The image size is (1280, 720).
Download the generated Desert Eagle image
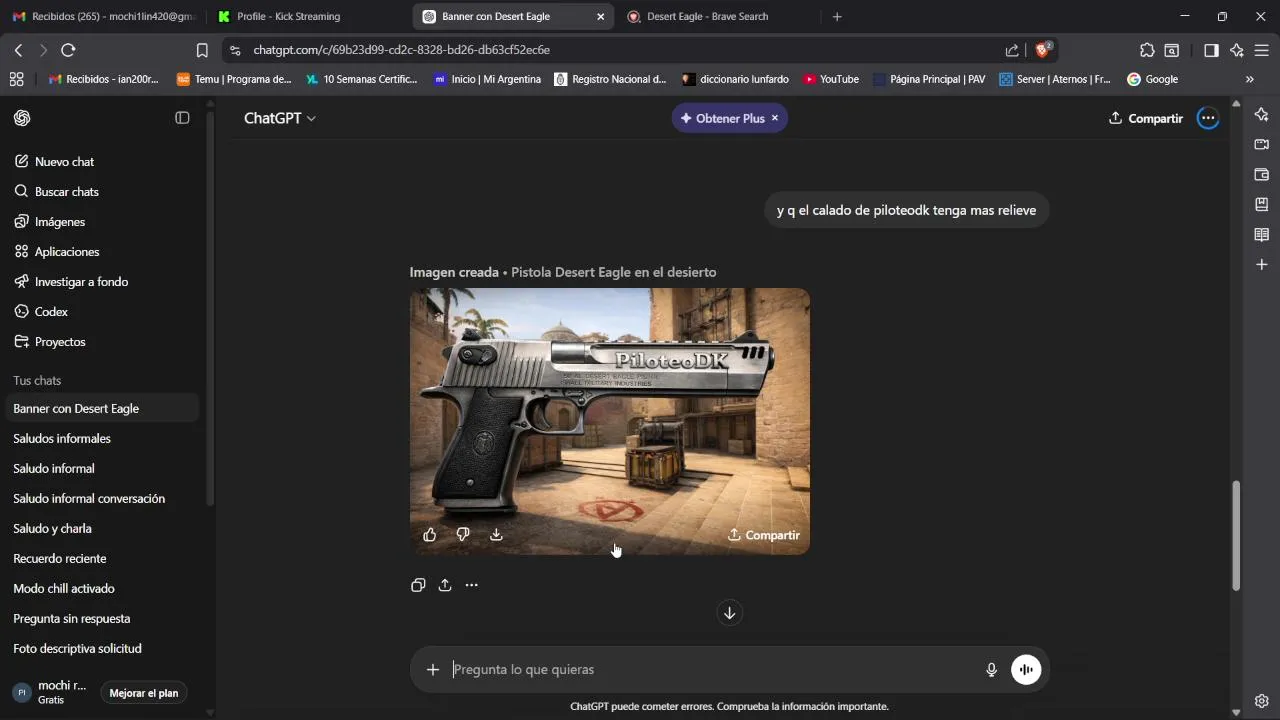496,535
